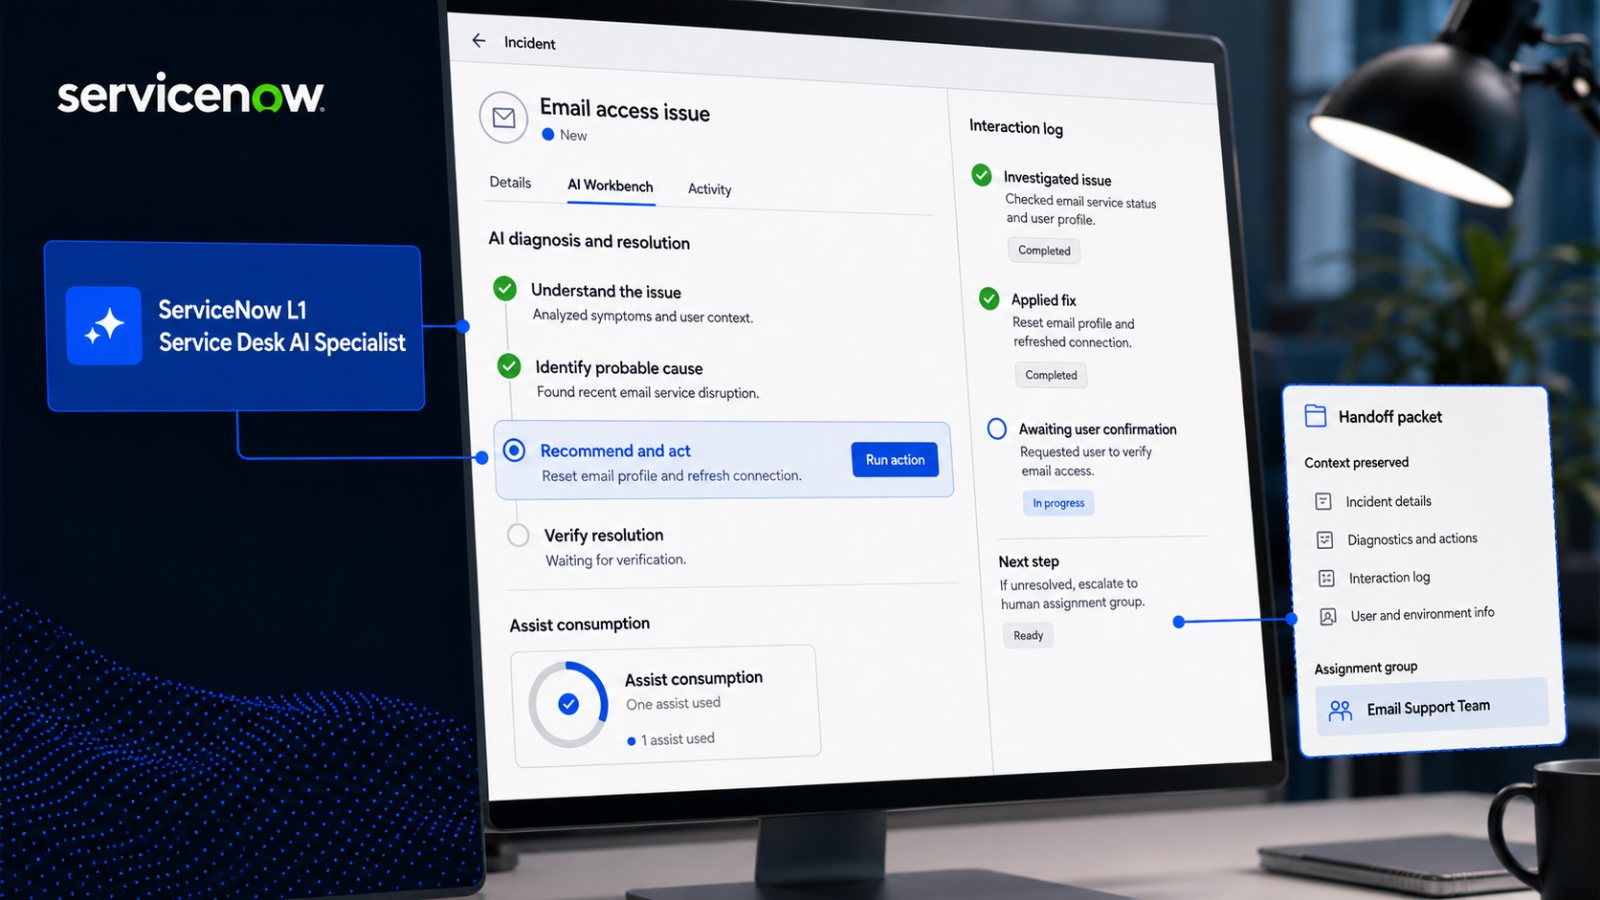The height and width of the screenshot is (900, 1600).
Task: Click the people icon beside Email Support Team
Action: click(x=1340, y=710)
